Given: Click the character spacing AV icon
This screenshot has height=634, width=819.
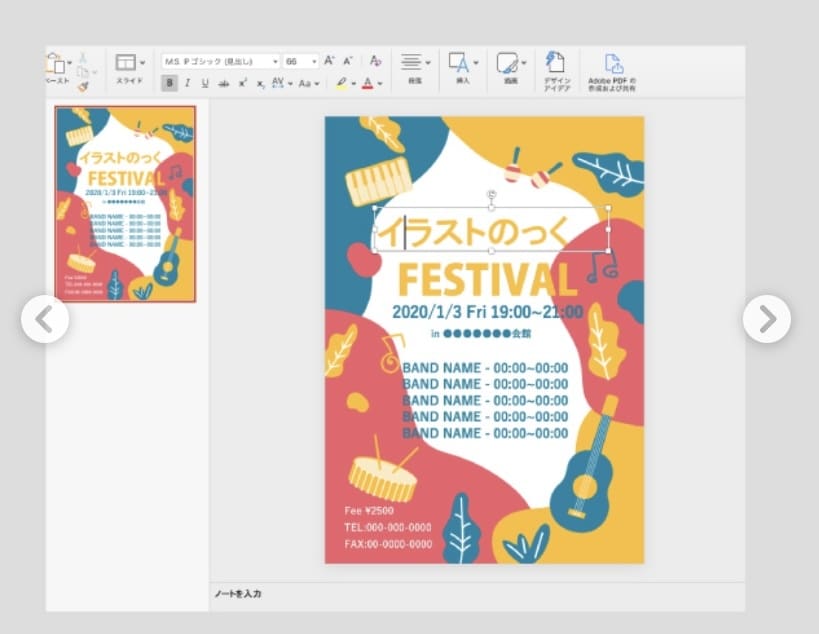Looking at the screenshot, I should [278, 83].
